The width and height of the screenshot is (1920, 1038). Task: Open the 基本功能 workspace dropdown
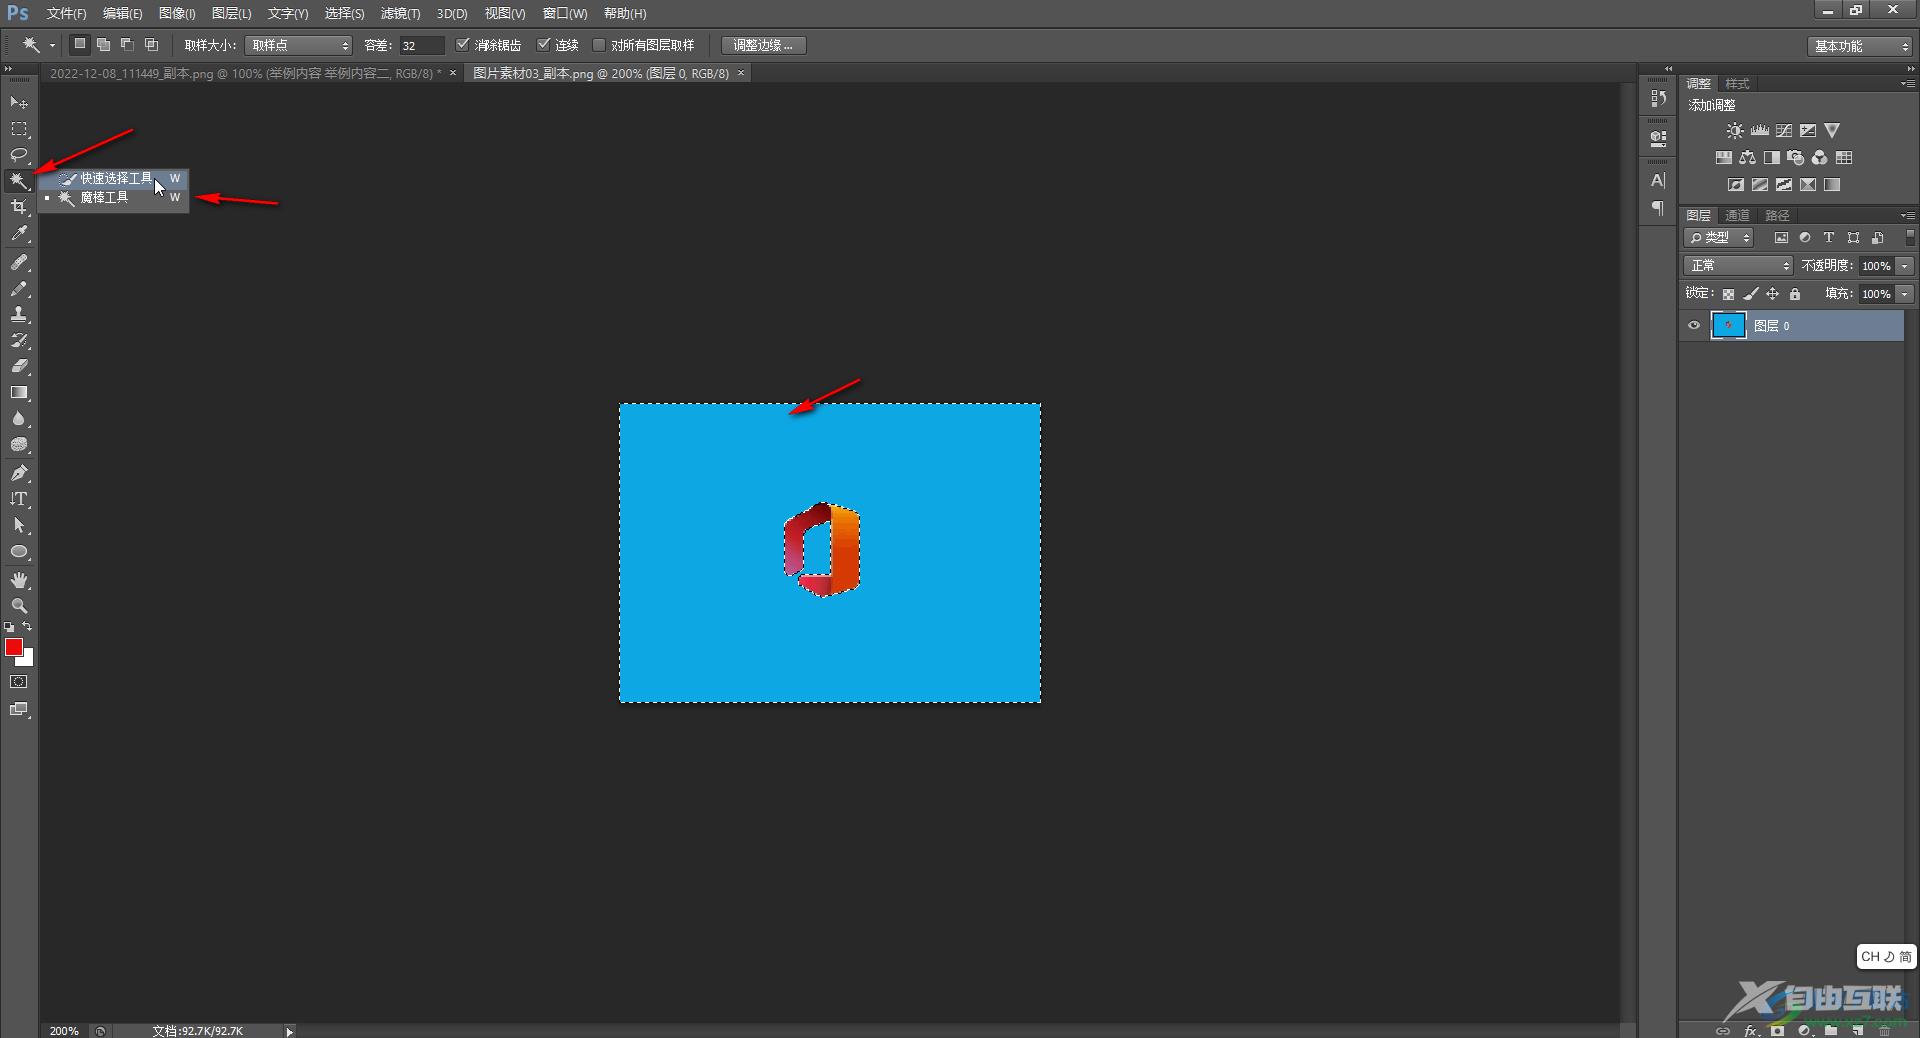[x=1860, y=46]
